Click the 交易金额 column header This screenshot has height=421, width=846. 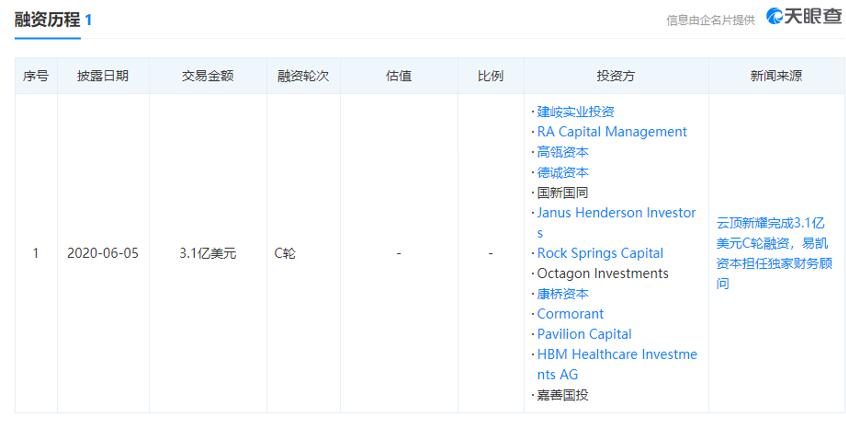click(x=208, y=76)
